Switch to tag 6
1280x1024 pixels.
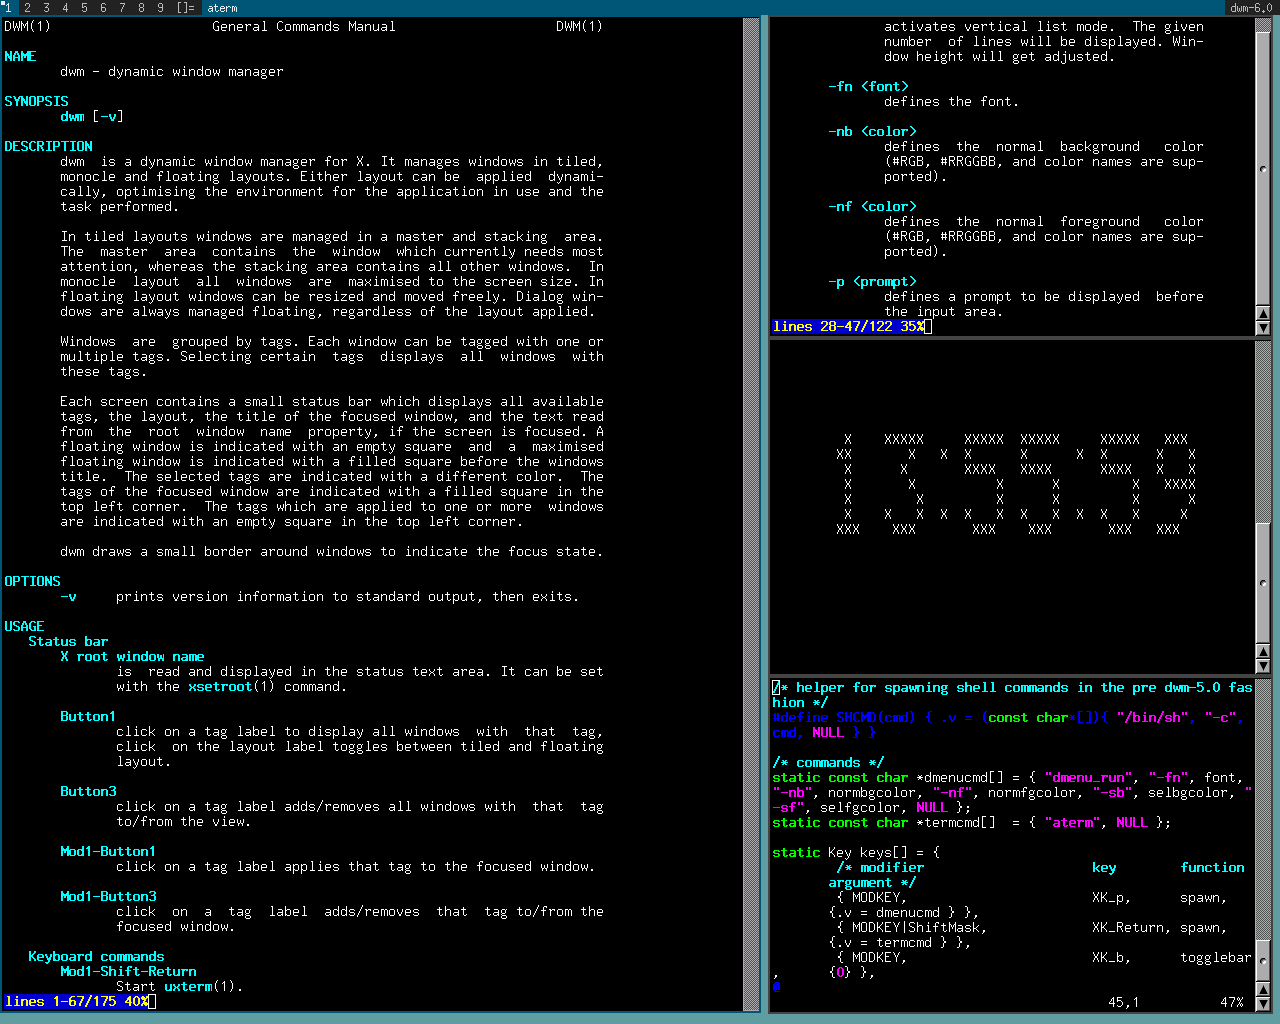103,8
